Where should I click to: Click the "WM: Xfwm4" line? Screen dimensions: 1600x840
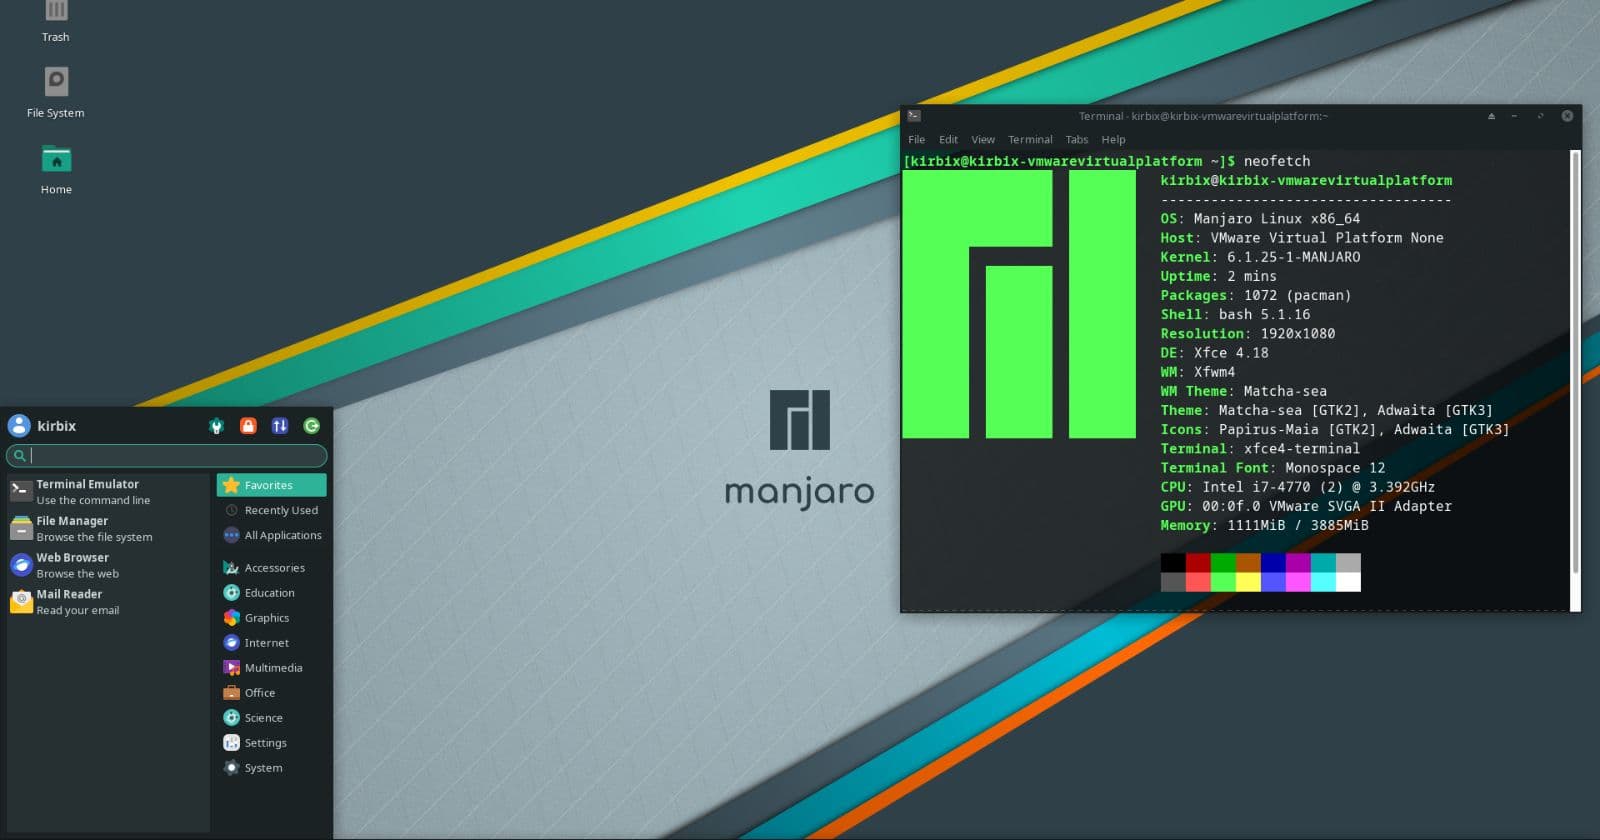coord(1198,372)
